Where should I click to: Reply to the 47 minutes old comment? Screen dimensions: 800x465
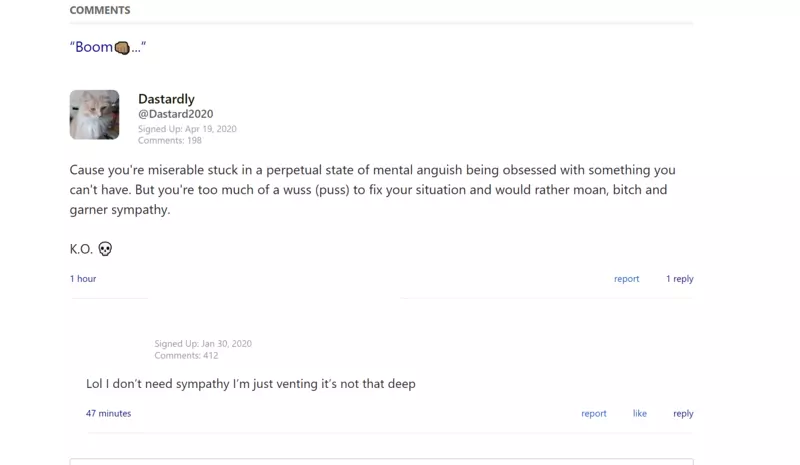pos(683,413)
